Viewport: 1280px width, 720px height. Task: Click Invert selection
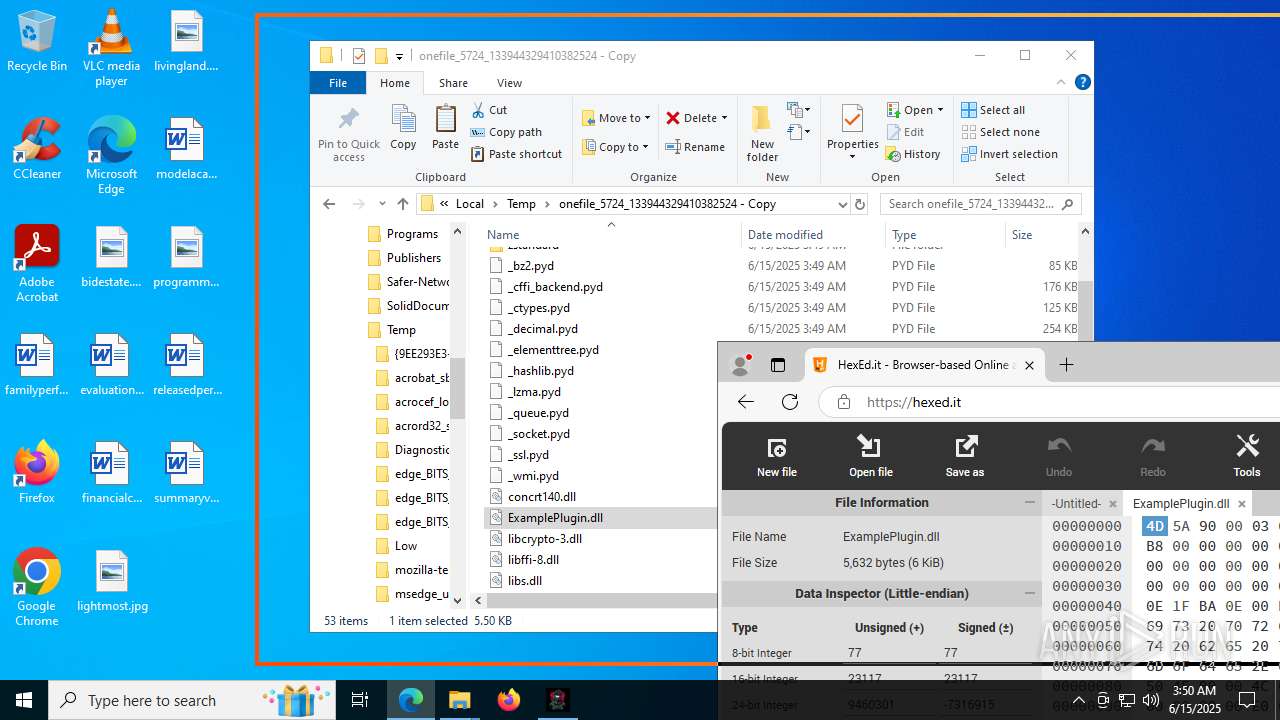[x=1009, y=154]
